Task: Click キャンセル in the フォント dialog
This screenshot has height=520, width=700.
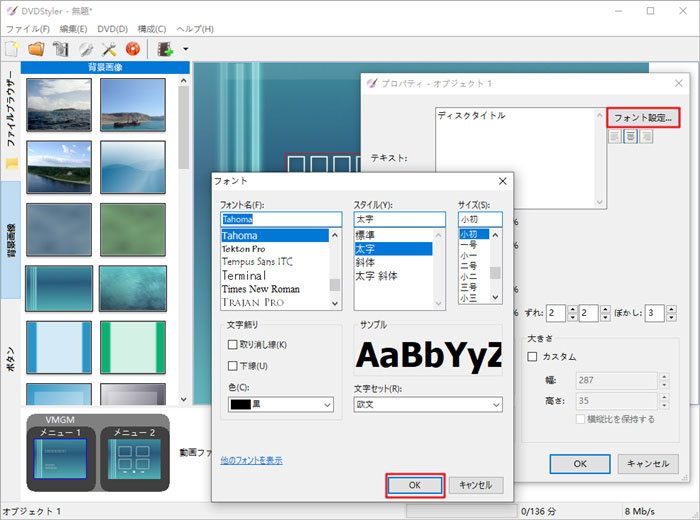Action: click(476, 485)
